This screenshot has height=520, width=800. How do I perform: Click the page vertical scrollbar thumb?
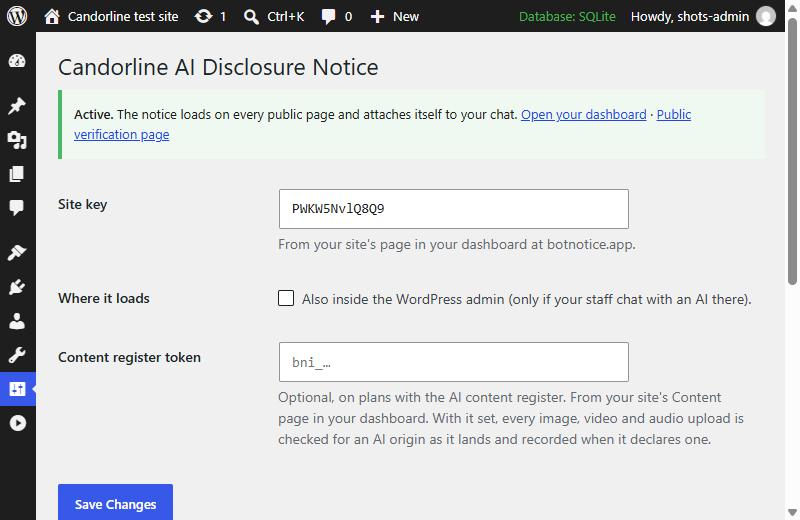click(x=792, y=151)
